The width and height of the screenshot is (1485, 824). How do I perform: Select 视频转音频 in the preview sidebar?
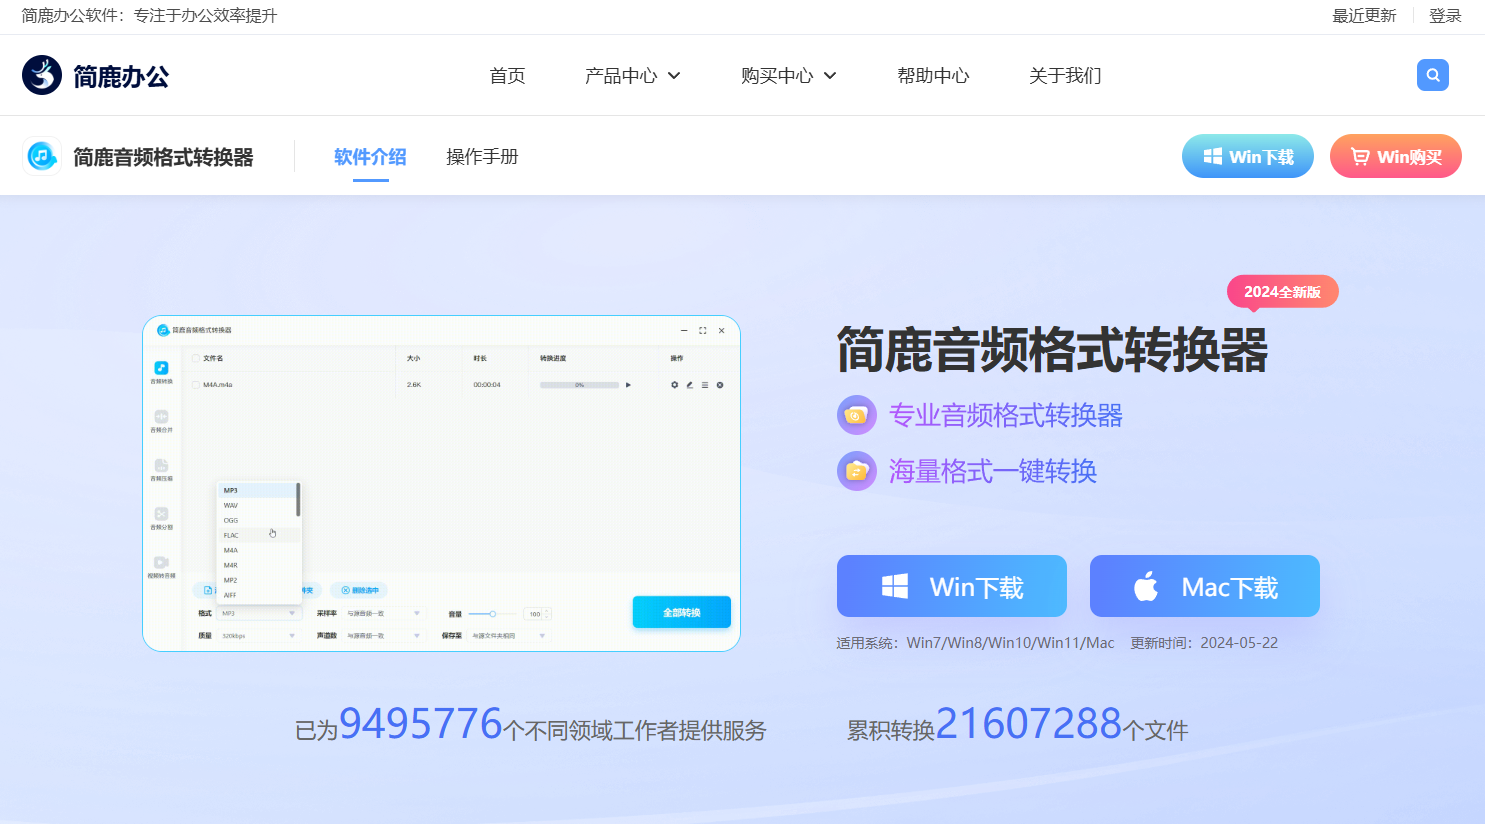pos(161,567)
